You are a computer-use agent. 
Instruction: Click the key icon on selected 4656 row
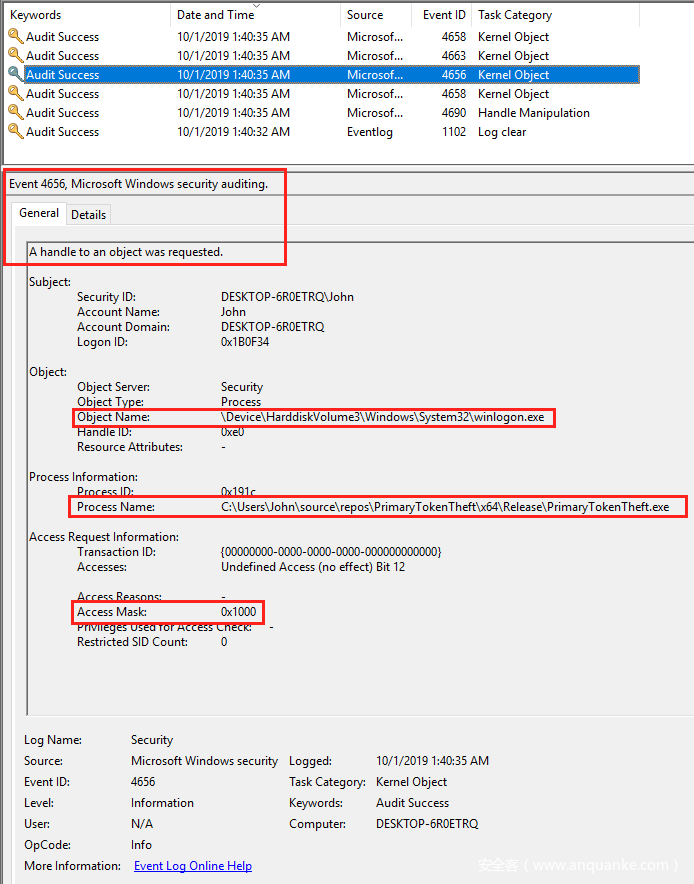(15, 75)
